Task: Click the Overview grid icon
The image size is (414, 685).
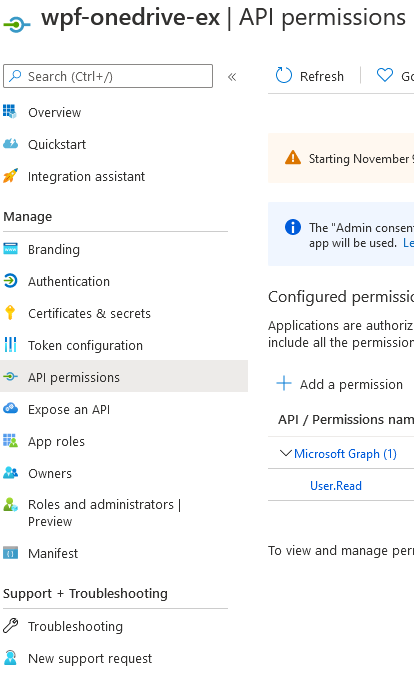Action: [10, 112]
